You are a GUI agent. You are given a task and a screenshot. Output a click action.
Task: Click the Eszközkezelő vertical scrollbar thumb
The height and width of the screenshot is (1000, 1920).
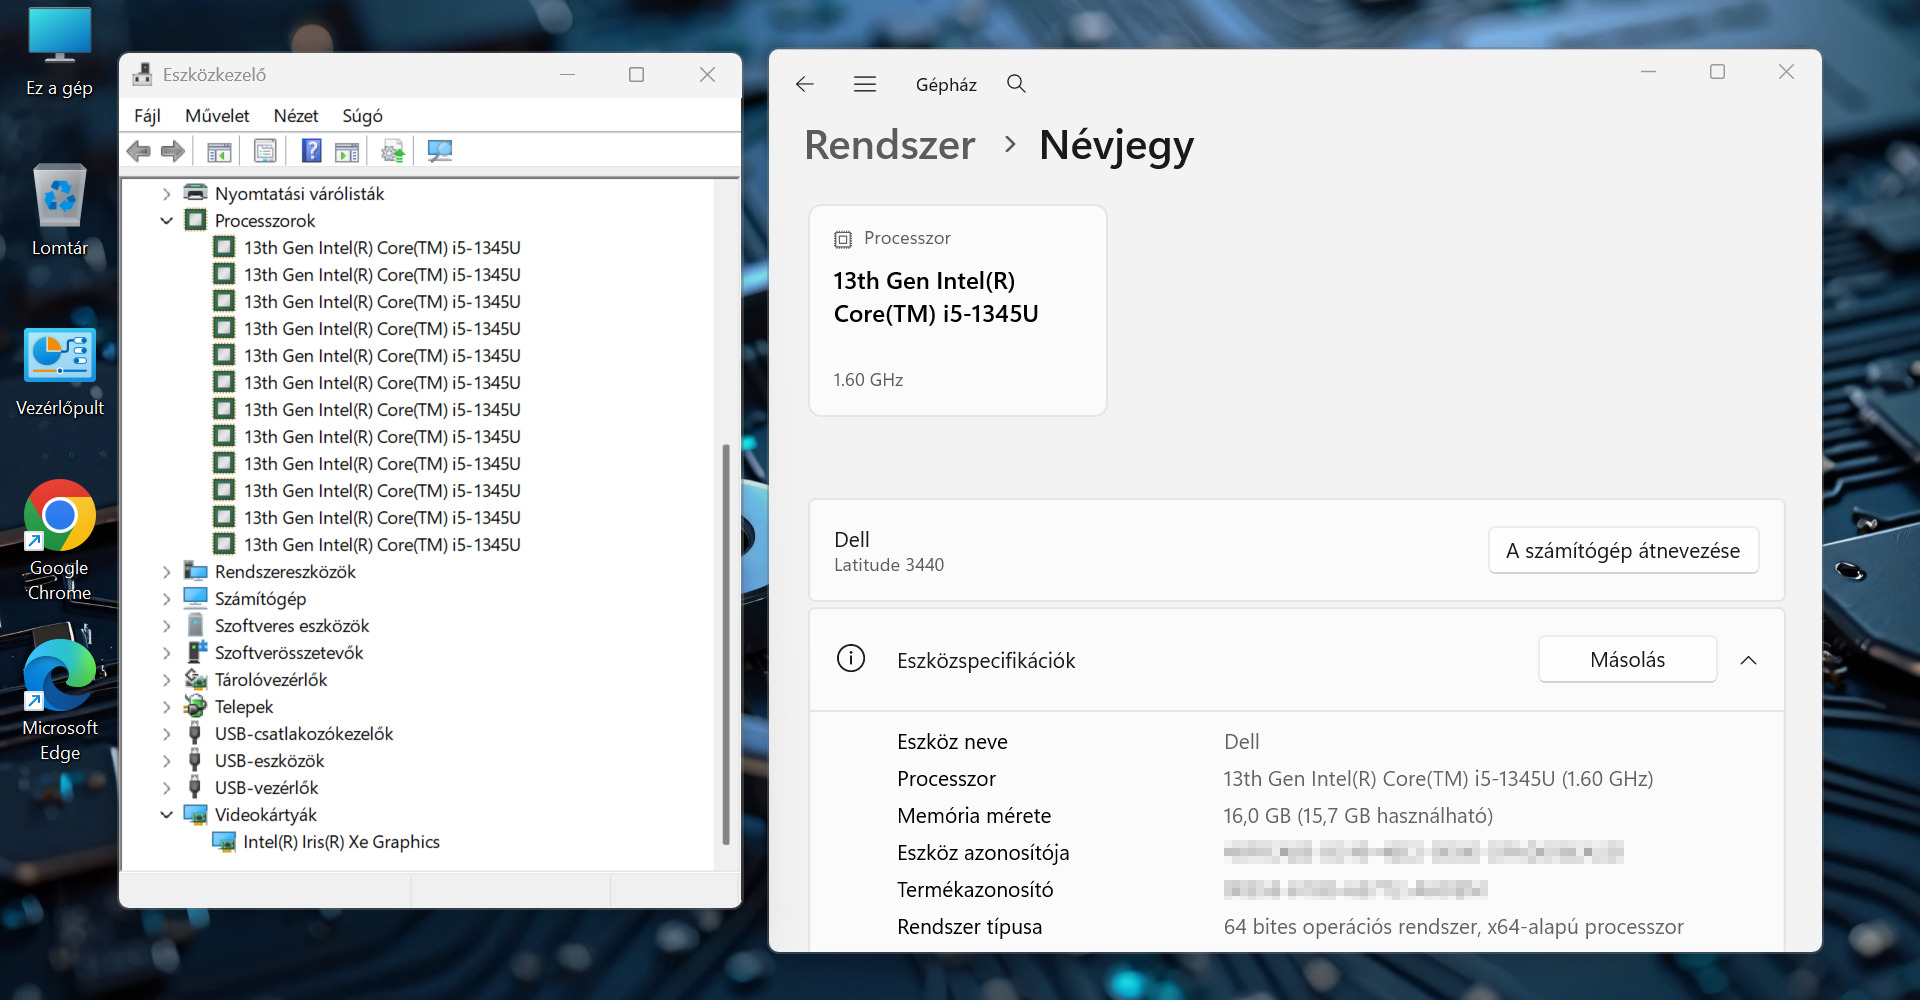point(726,645)
